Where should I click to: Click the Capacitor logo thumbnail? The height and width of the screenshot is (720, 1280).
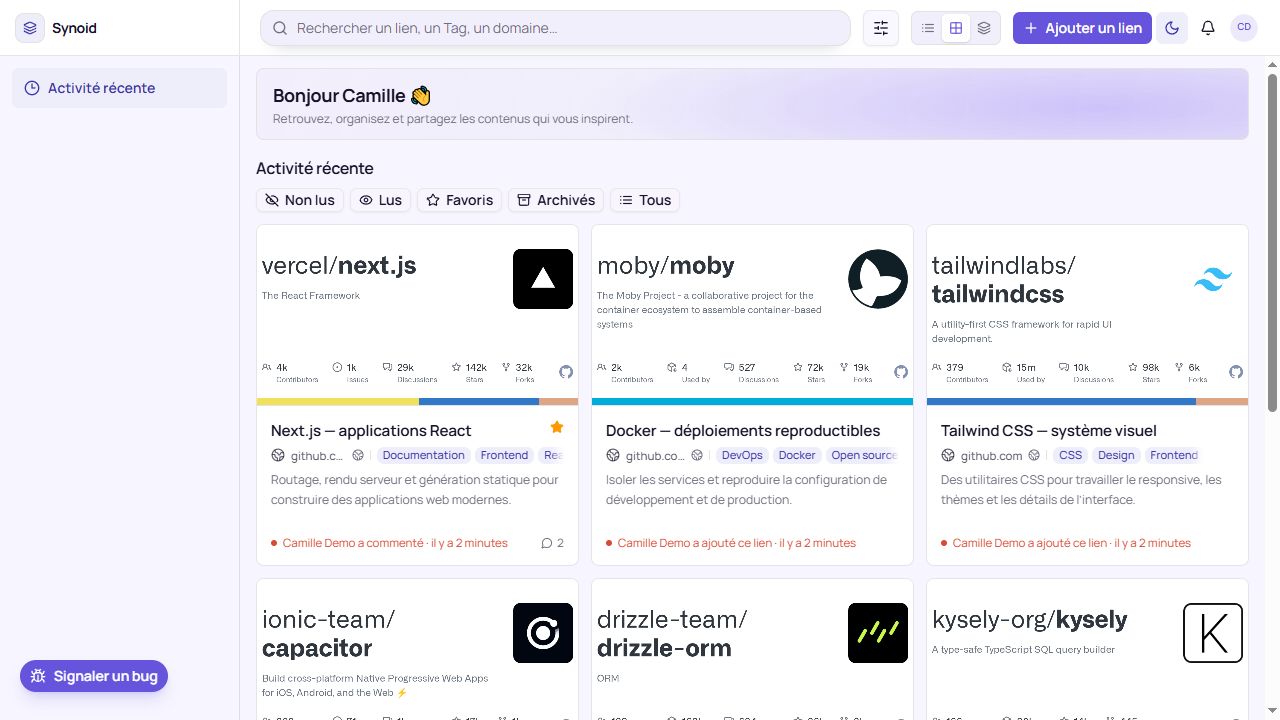coord(543,633)
